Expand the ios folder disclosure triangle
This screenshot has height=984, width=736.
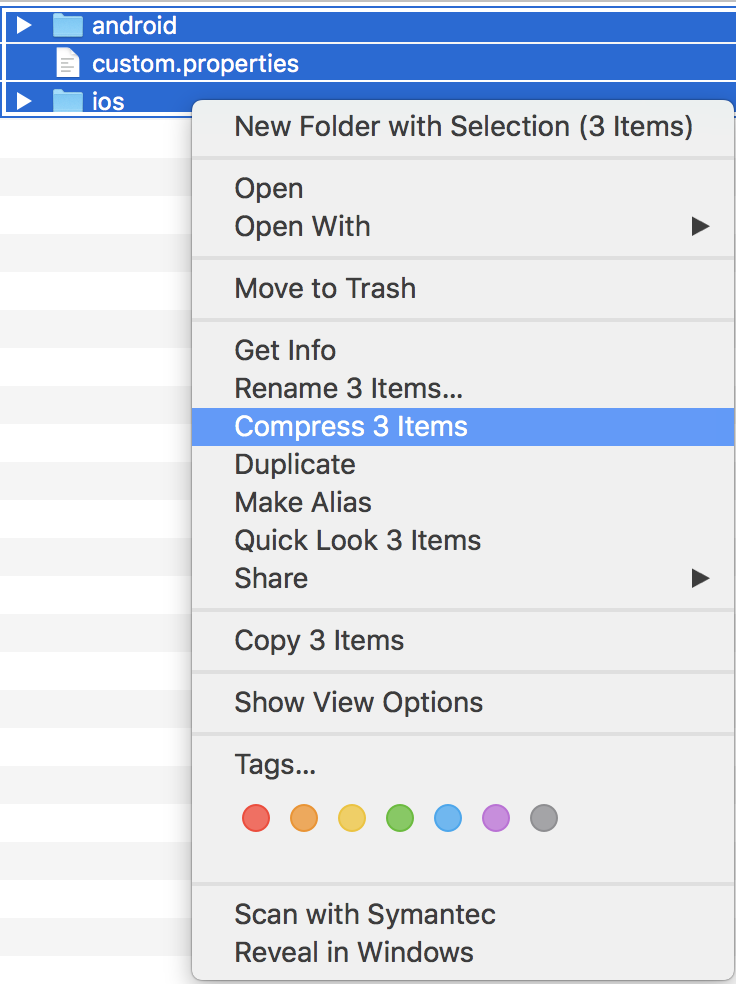coord(24,100)
